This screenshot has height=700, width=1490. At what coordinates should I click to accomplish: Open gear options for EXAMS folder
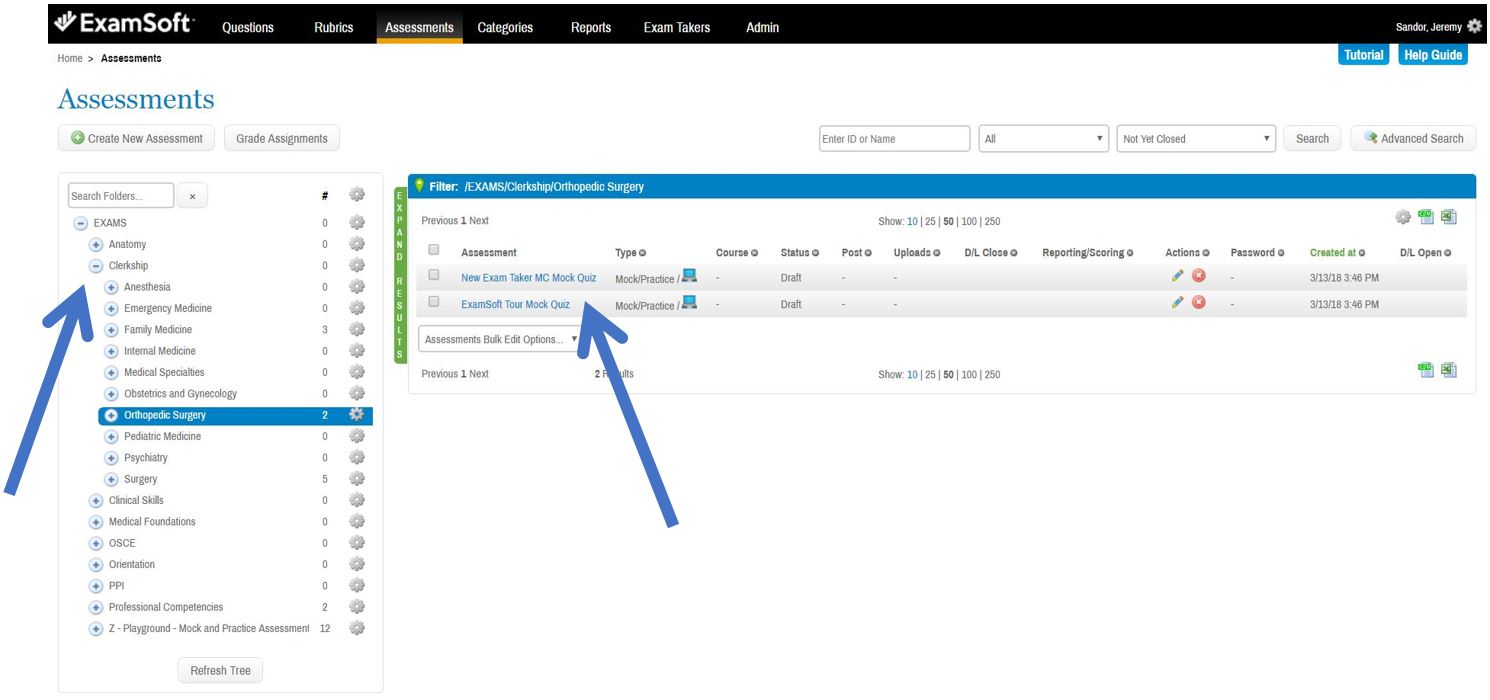[357, 222]
